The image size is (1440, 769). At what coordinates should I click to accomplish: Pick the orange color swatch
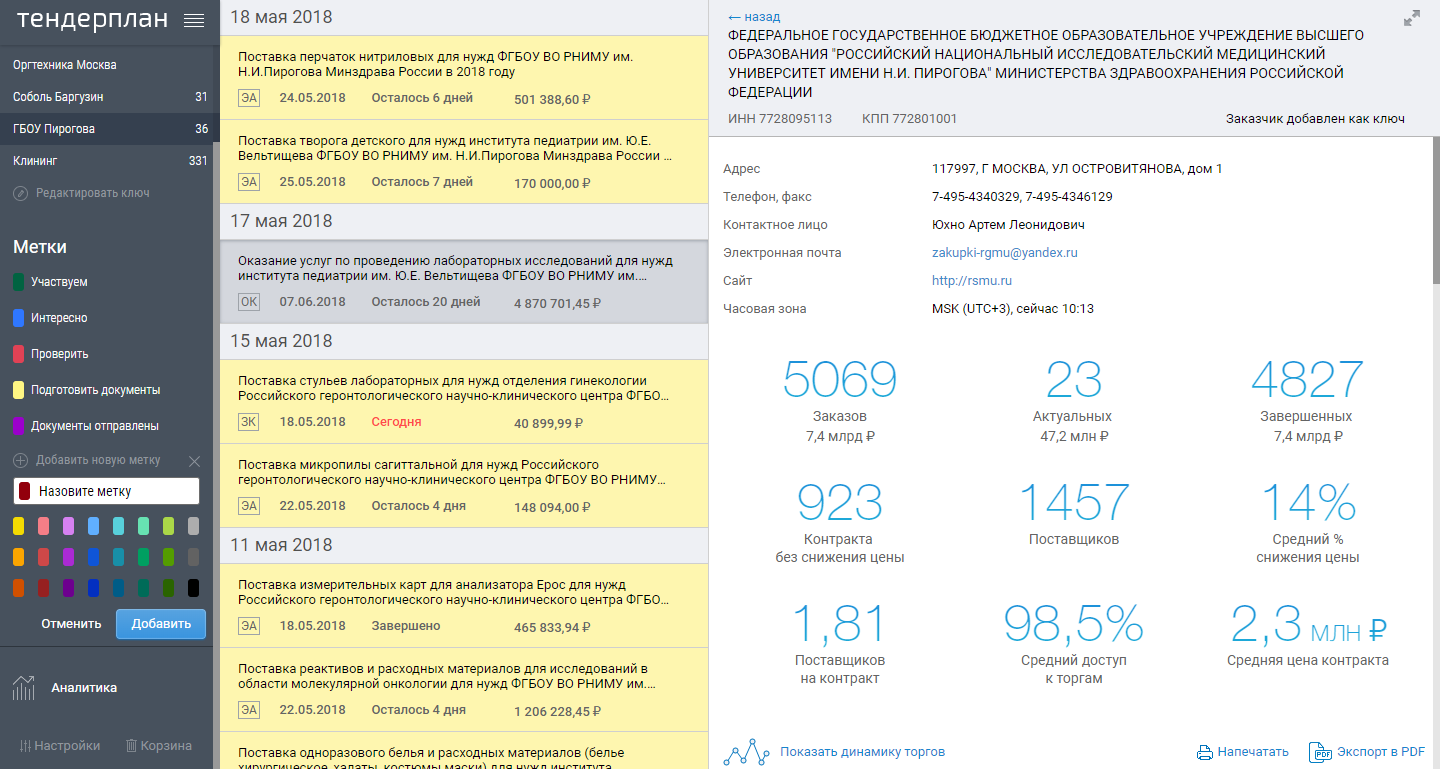tap(19, 557)
